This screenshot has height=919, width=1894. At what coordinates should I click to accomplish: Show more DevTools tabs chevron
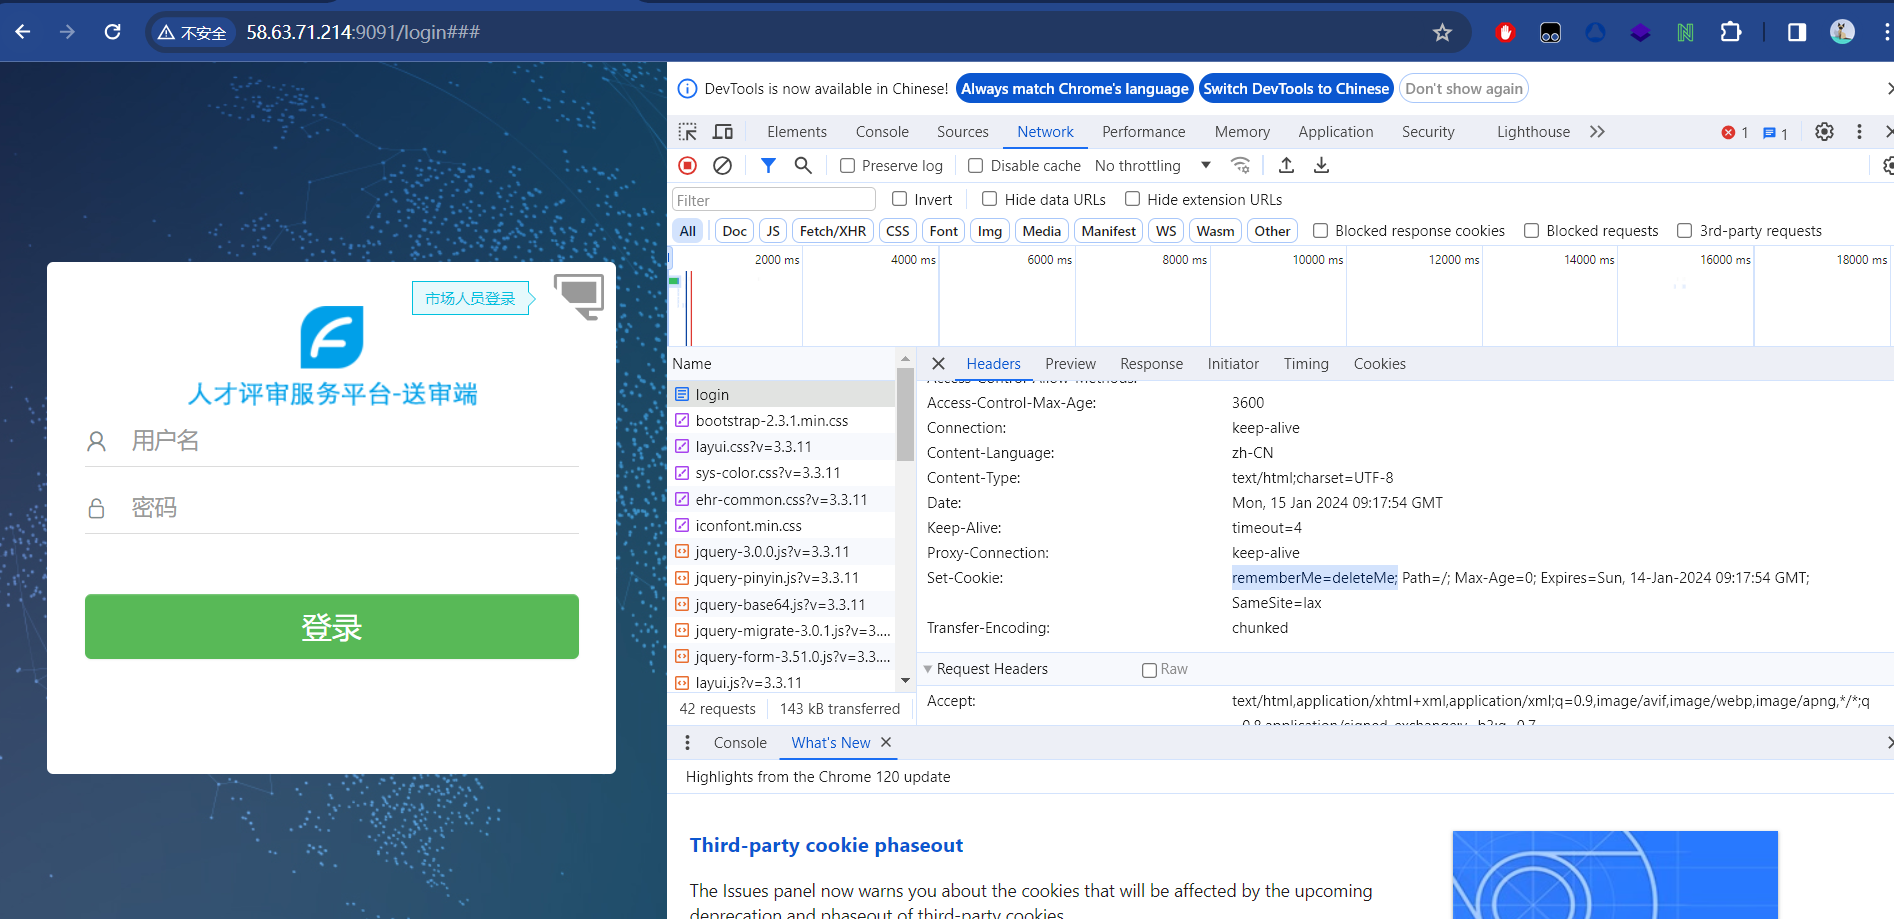pyautogui.click(x=1597, y=132)
